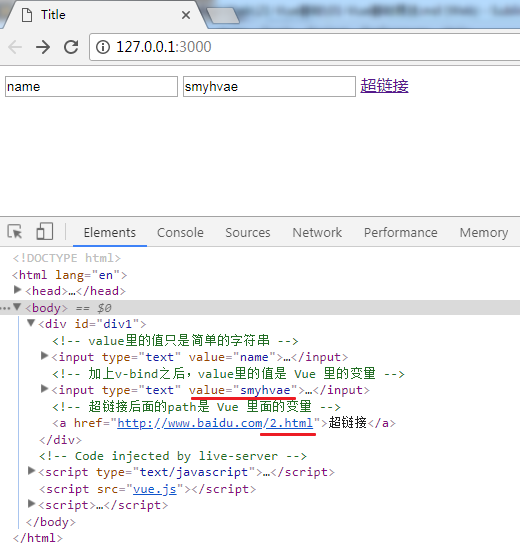The image size is (520, 555).
Task: Expand the head element node
Action: 17,290
